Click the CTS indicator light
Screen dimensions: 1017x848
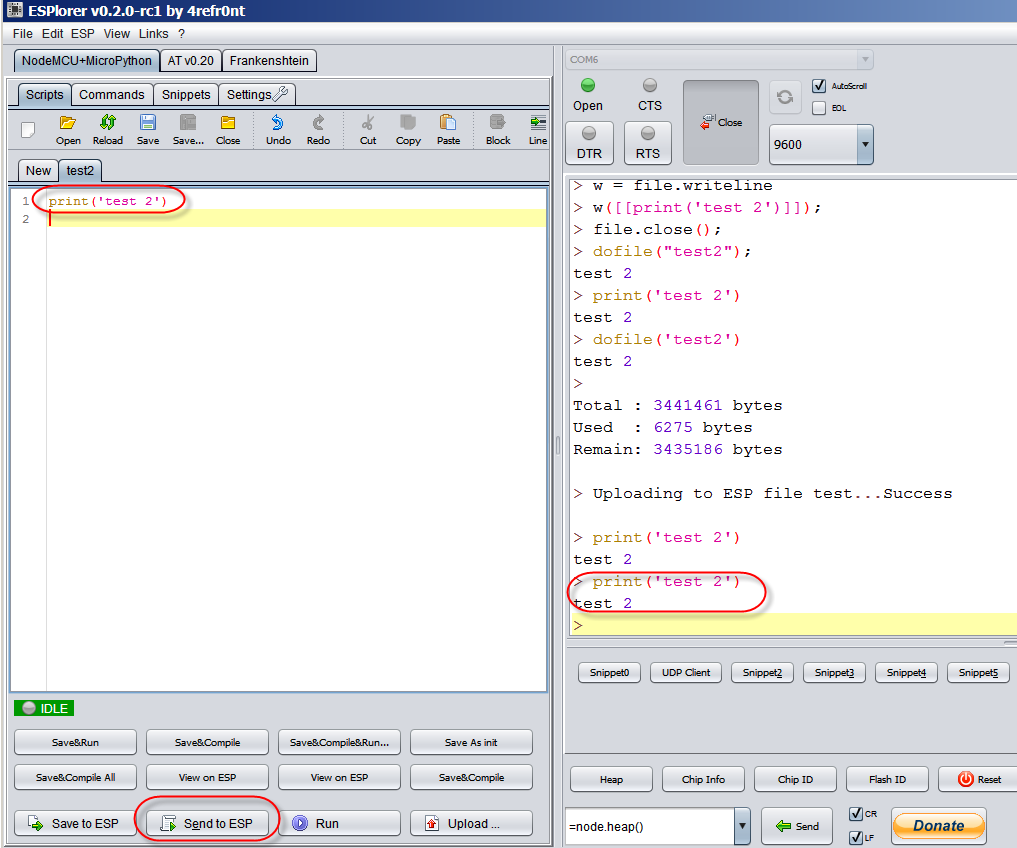tap(649, 85)
